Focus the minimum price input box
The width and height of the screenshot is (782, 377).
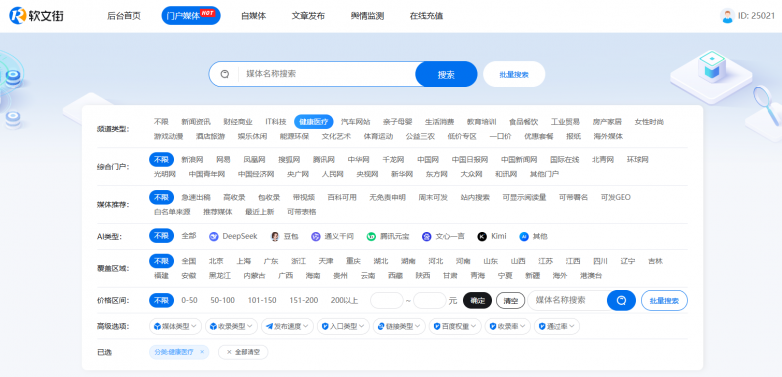point(387,301)
